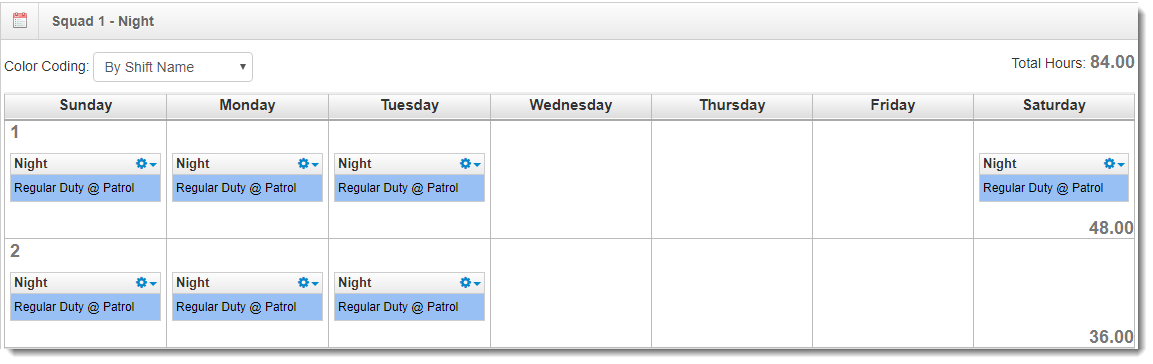
Task: Select the empty Wednesday cell in week 2
Action: tap(571, 293)
